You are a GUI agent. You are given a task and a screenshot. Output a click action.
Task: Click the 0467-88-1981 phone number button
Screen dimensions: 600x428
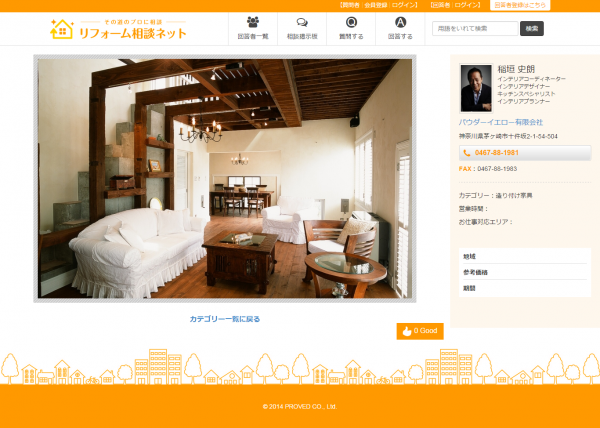pos(524,153)
